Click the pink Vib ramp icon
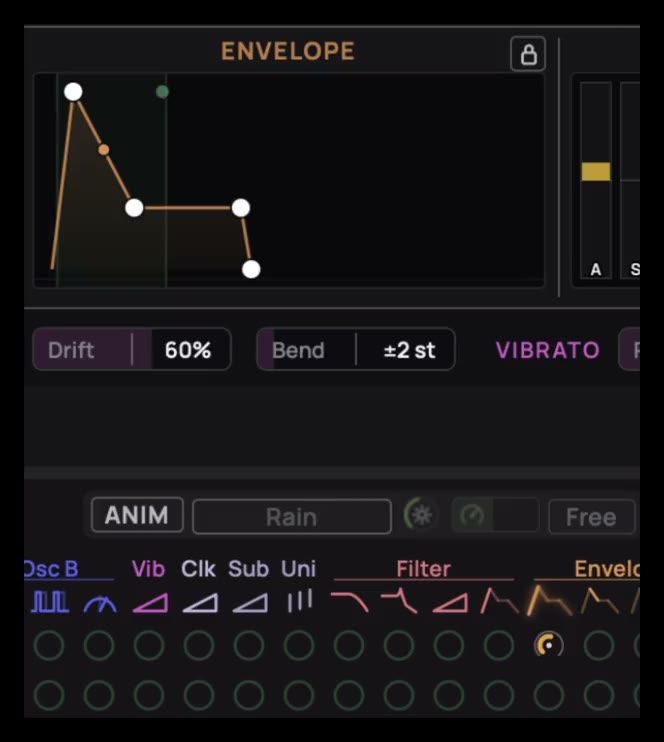 pos(151,603)
